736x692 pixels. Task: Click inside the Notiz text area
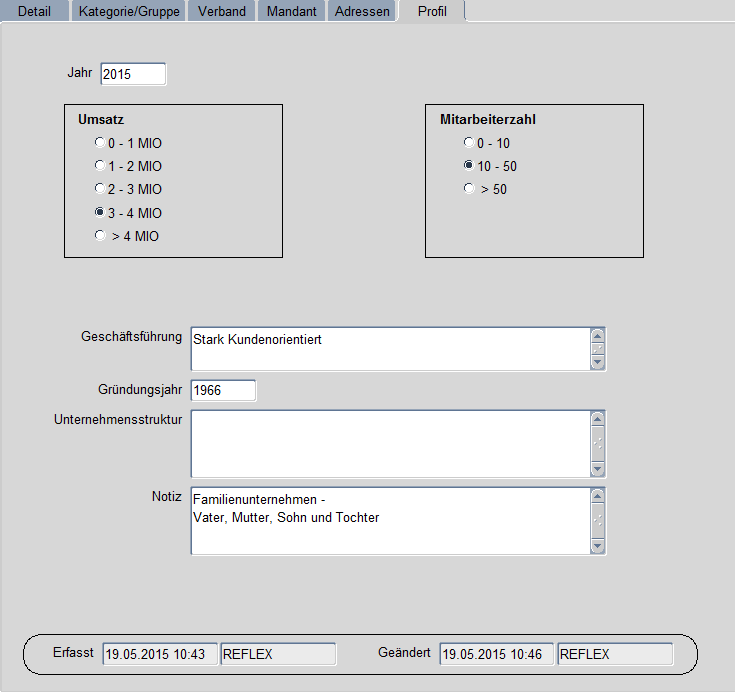click(388, 520)
